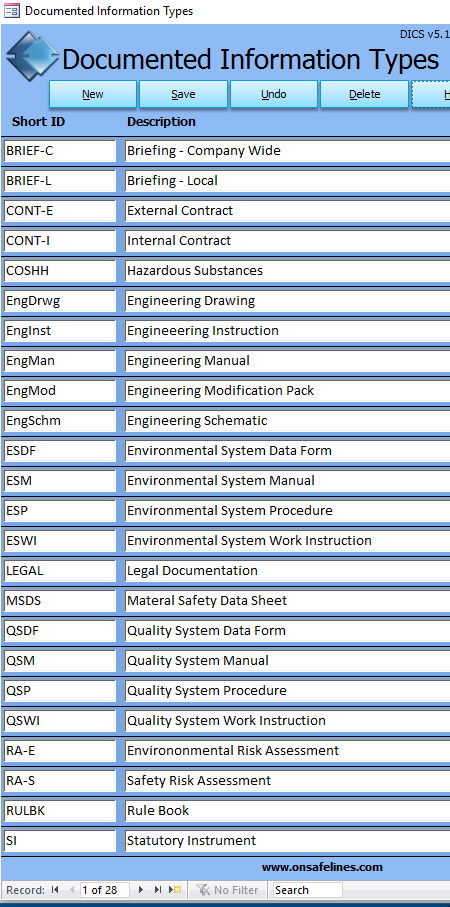Edit the Engineering Modification Pack description
Image resolution: width=450 pixels, height=907 pixels.
(287, 391)
